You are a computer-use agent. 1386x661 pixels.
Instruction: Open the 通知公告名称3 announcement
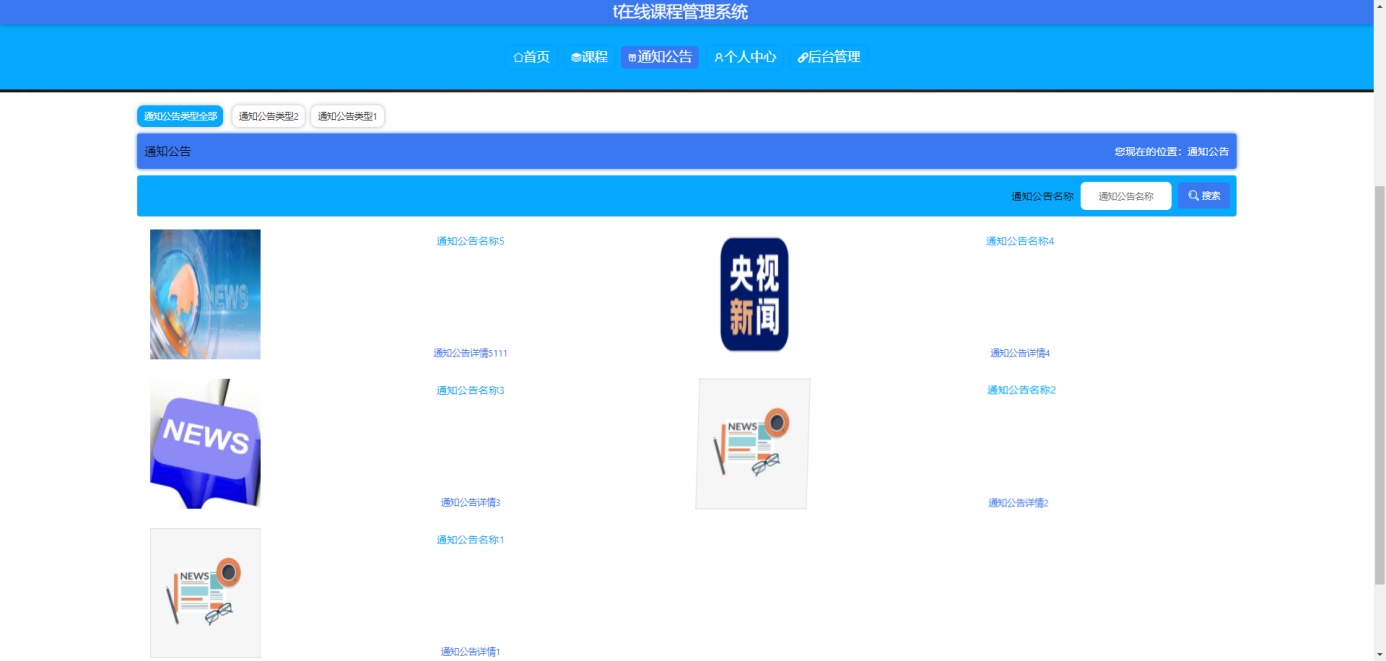tap(469, 389)
